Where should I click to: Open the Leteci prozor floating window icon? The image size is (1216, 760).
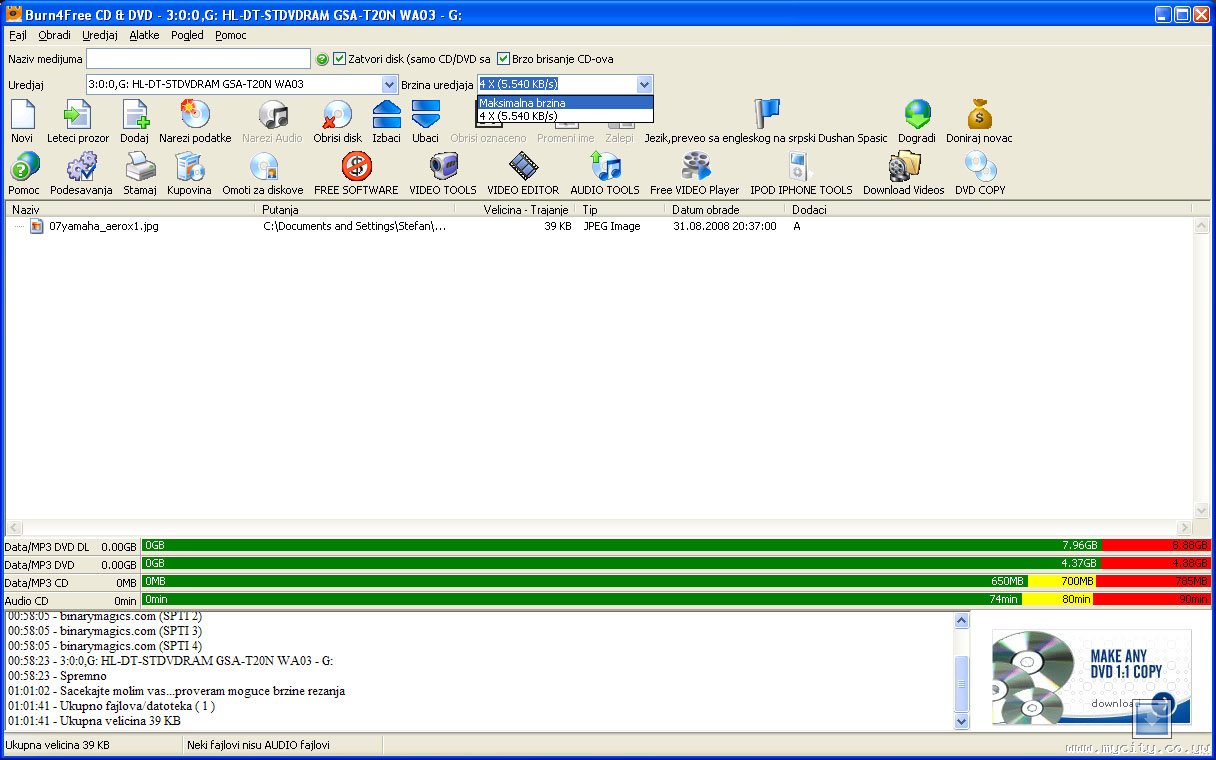pos(78,114)
